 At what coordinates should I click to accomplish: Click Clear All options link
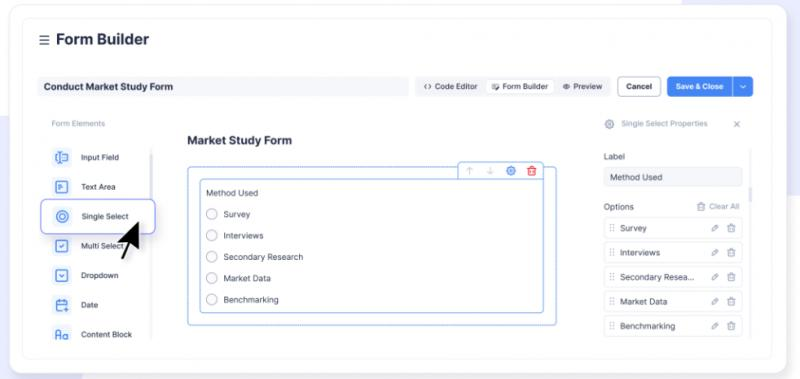pyautogui.click(x=718, y=207)
